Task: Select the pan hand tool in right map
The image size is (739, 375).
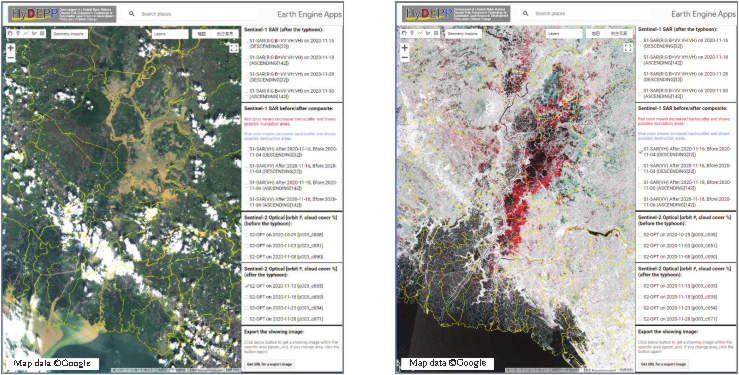Action: coord(404,33)
